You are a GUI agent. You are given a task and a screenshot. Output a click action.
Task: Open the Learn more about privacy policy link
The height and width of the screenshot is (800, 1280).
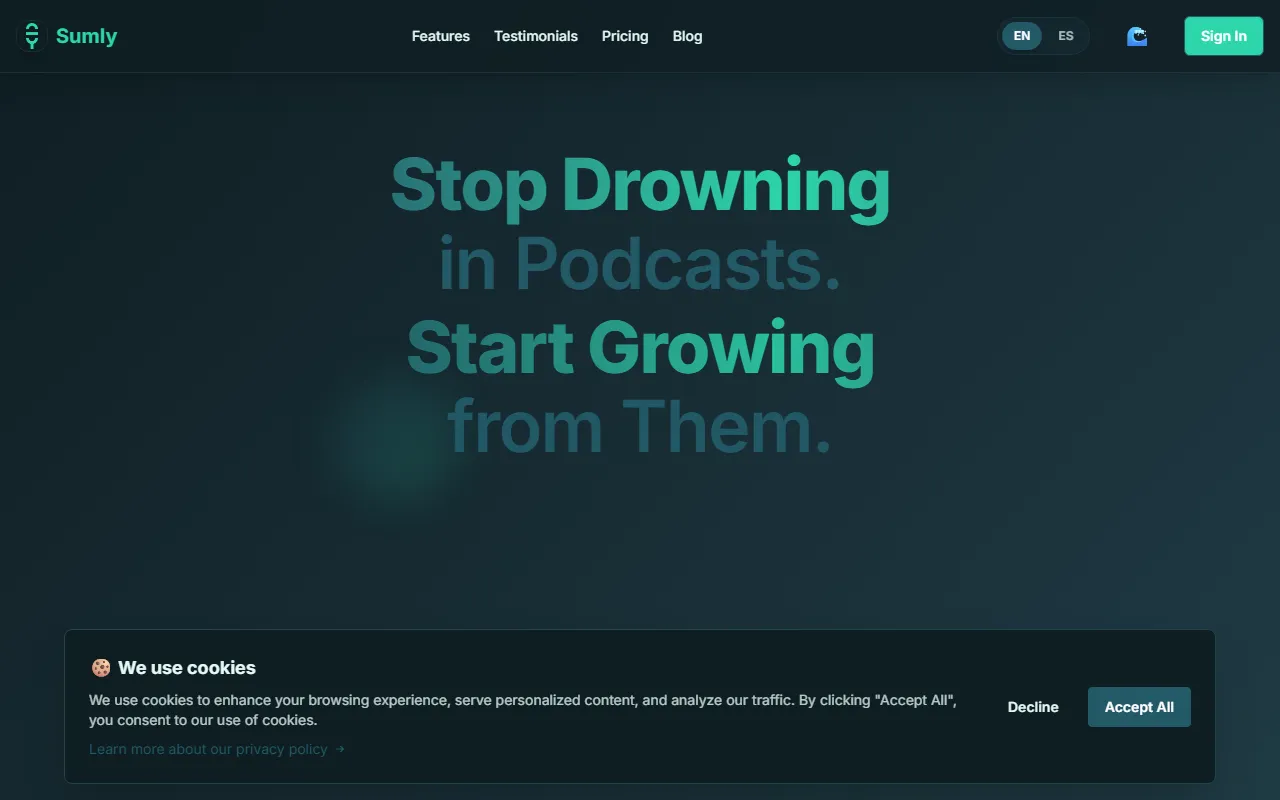[x=208, y=749]
